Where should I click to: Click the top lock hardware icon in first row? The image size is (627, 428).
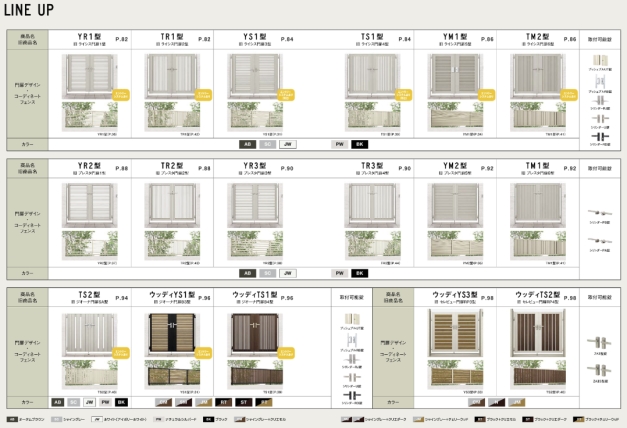pyautogui.click(x=600, y=62)
